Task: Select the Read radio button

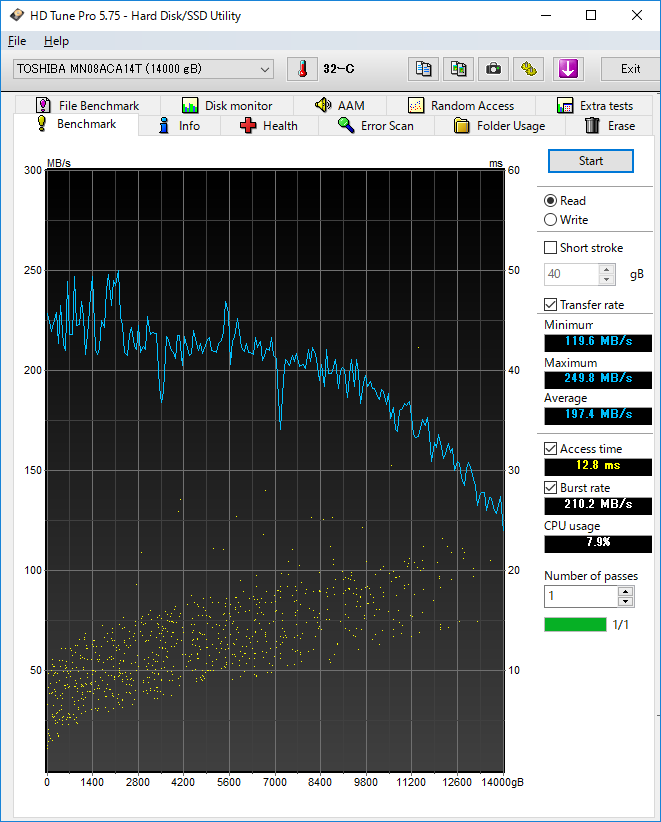Action: tap(565, 201)
